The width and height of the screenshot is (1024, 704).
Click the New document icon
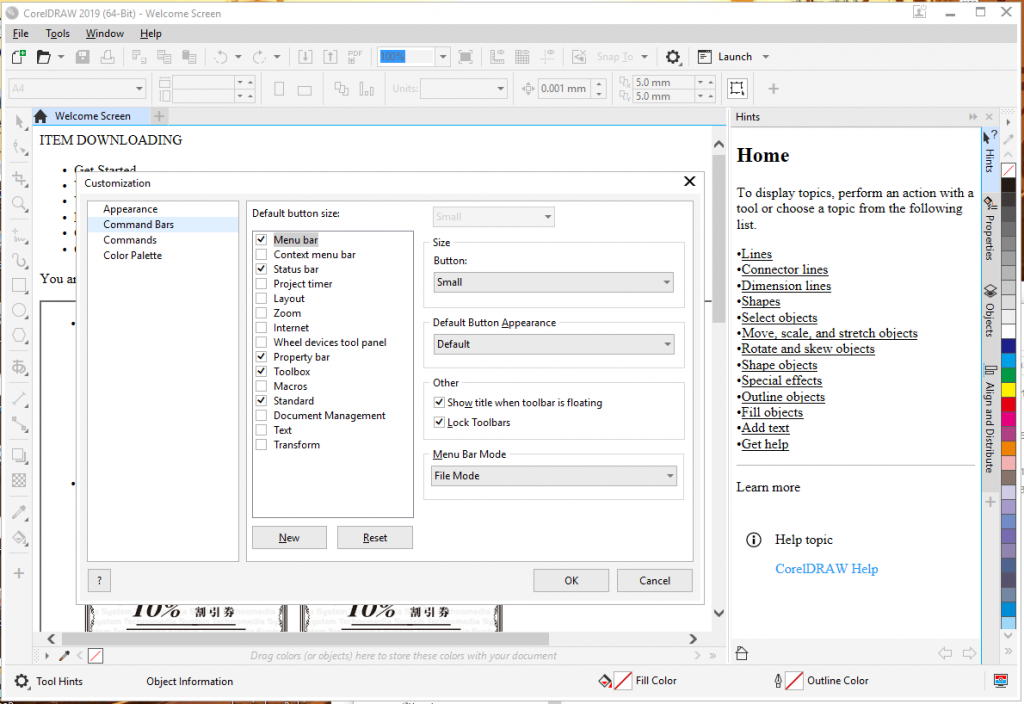pyautogui.click(x=19, y=57)
